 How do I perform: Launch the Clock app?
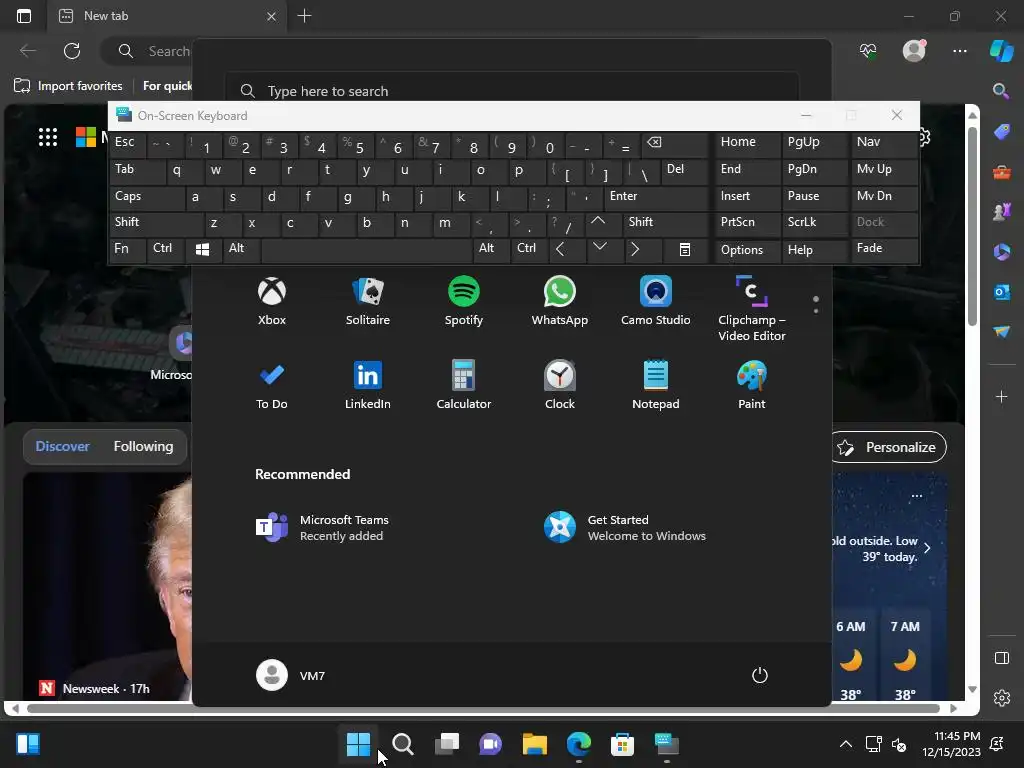pyautogui.click(x=560, y=385)
